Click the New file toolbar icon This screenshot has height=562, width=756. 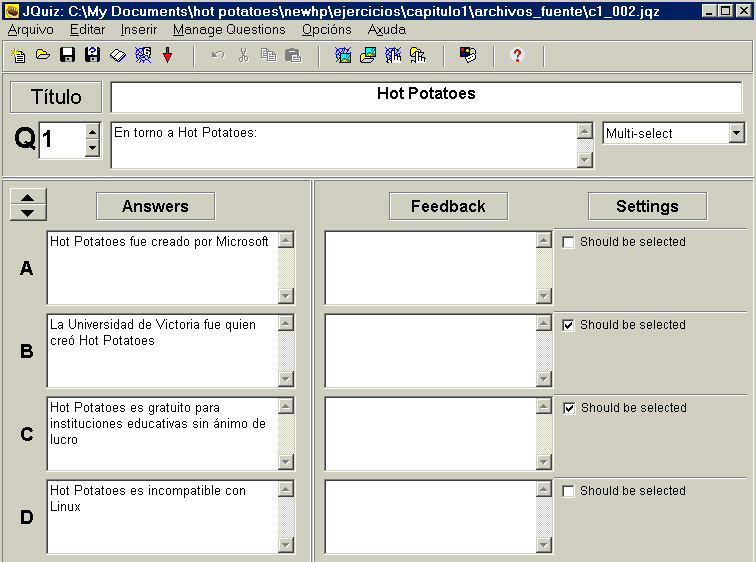(18, 56)
